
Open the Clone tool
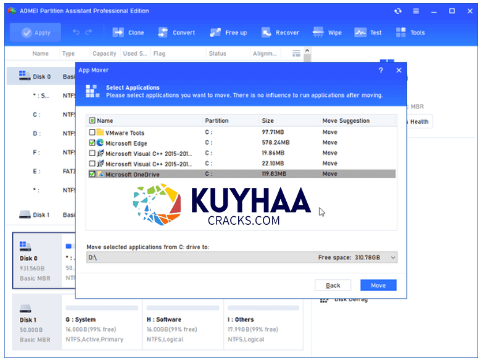128,32
